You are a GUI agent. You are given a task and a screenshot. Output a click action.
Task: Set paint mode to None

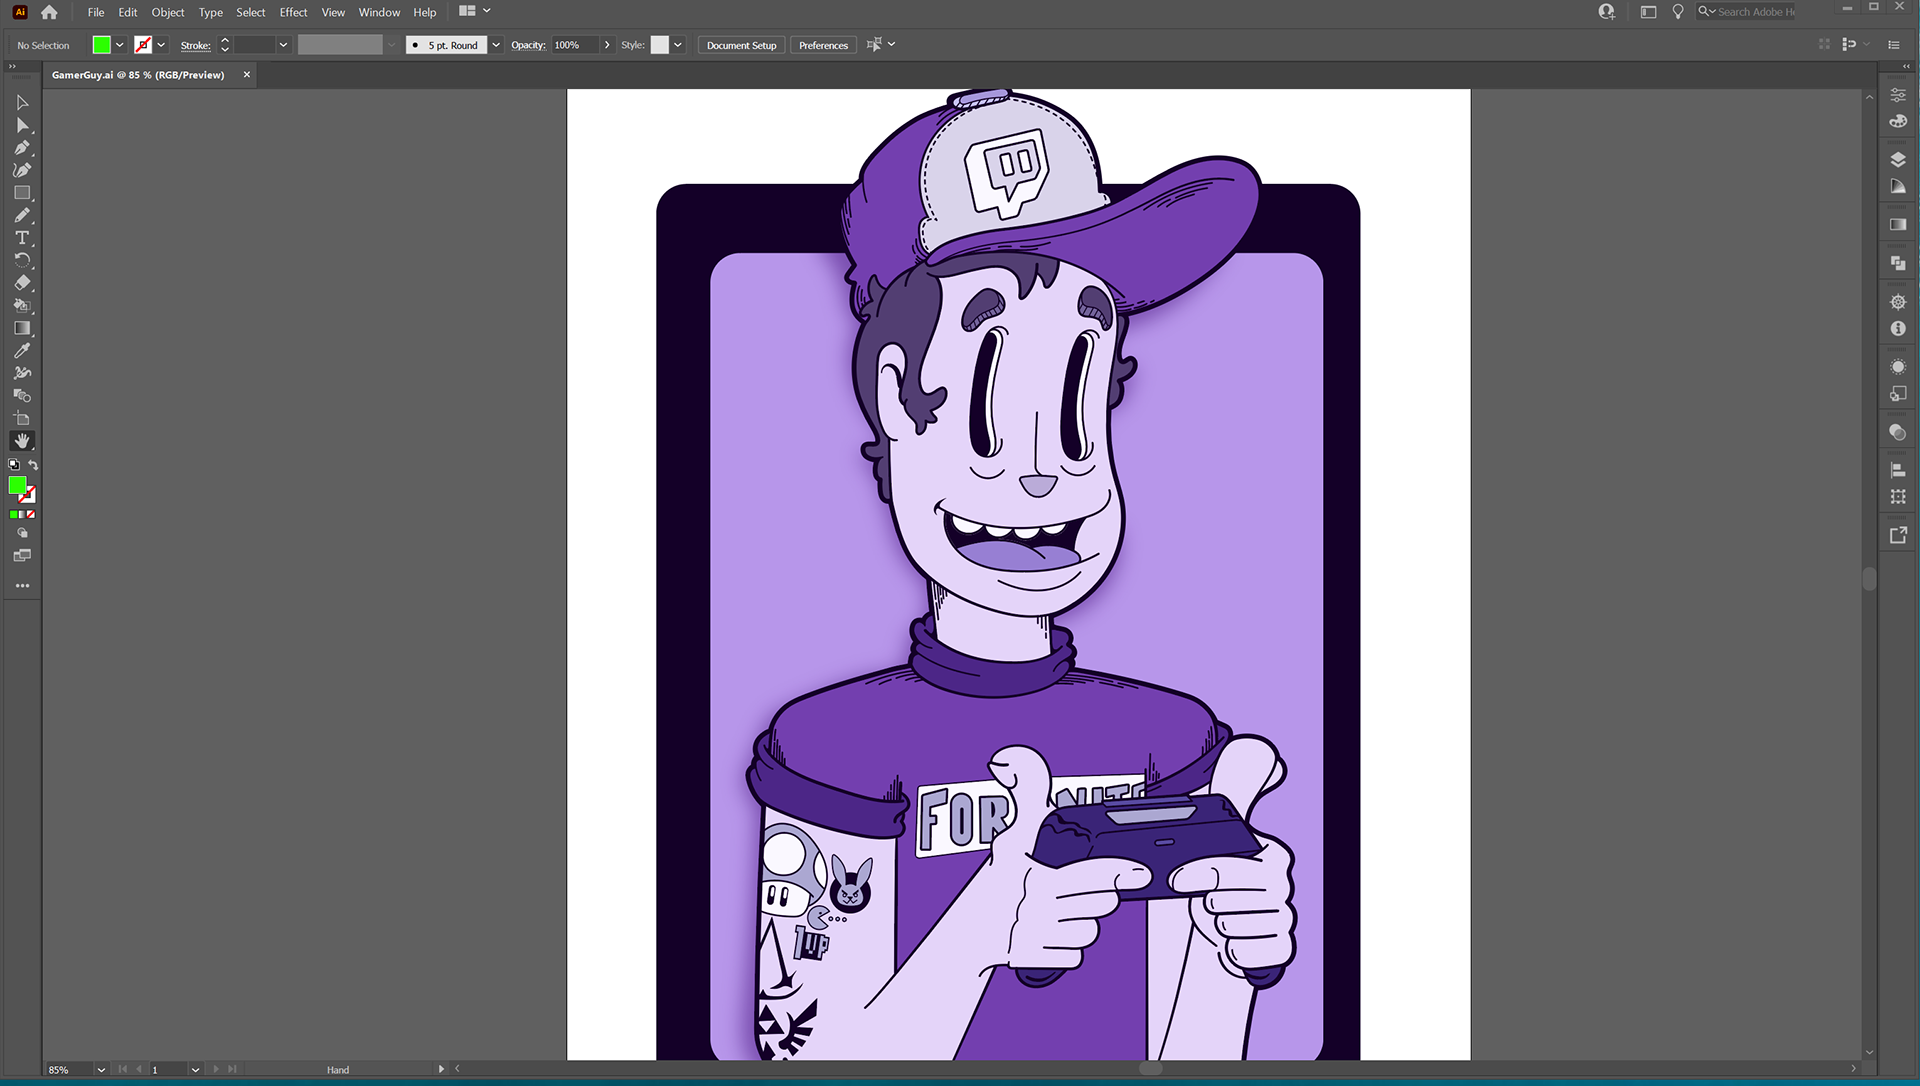pyautogui.click(x=31, y=515)
